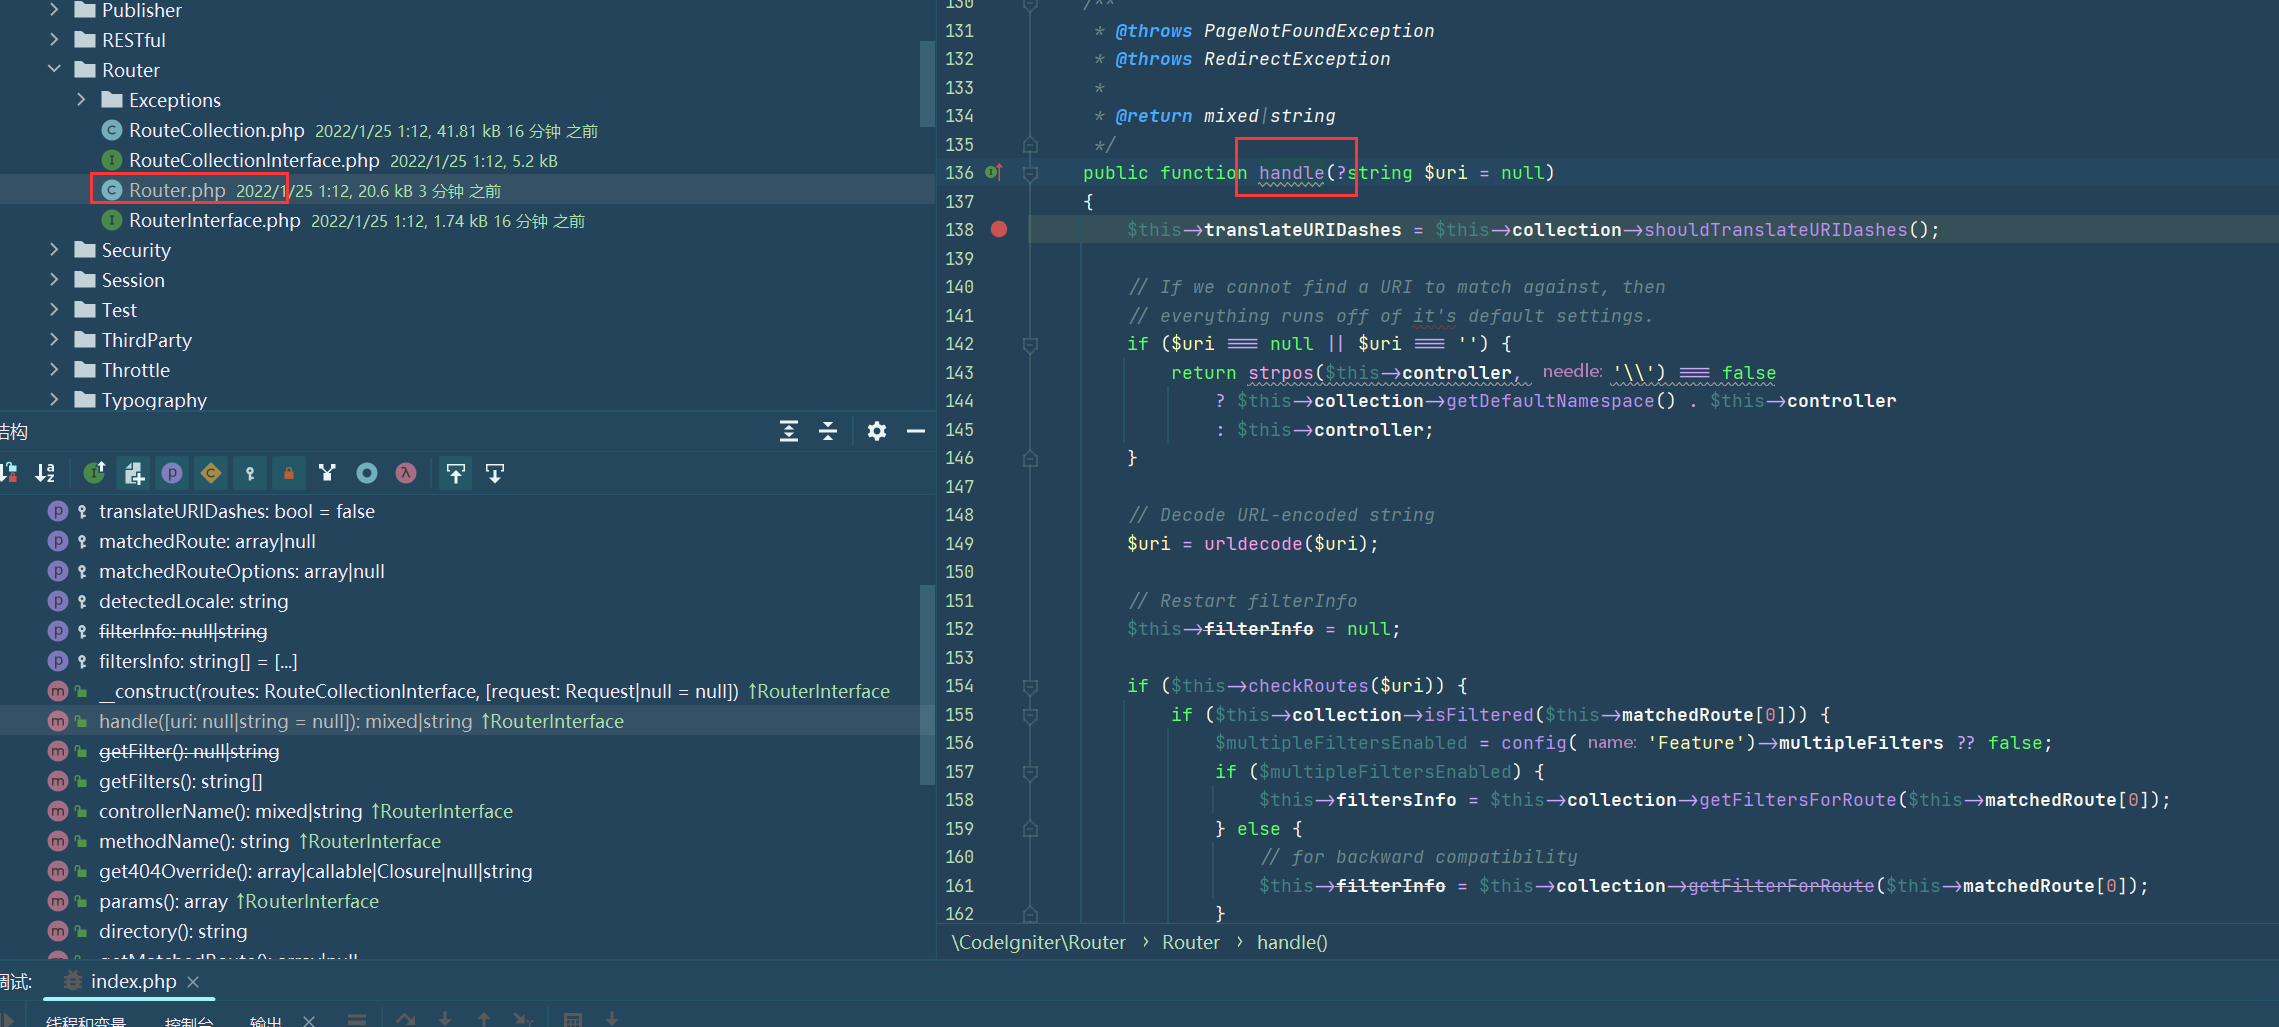2279x1027 pixels.
Task: Toggle Show Lambdas filter icon
Action: coord(406,473)
